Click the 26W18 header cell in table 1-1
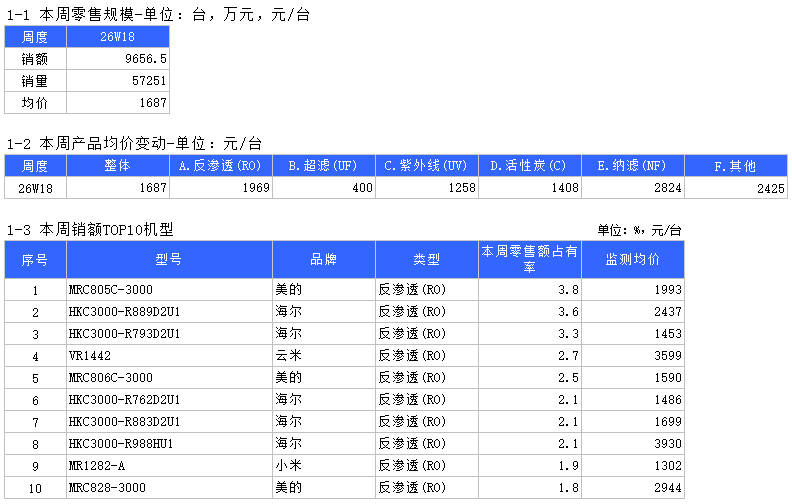This screenshot has height=504, width=792. click(x=117, y=37)
